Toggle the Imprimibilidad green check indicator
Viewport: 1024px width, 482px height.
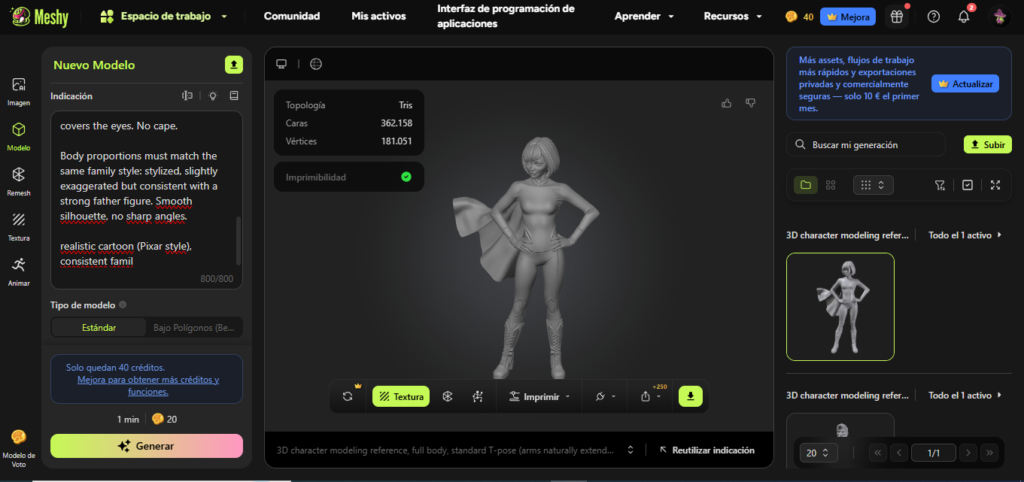[x=406, y=177]
